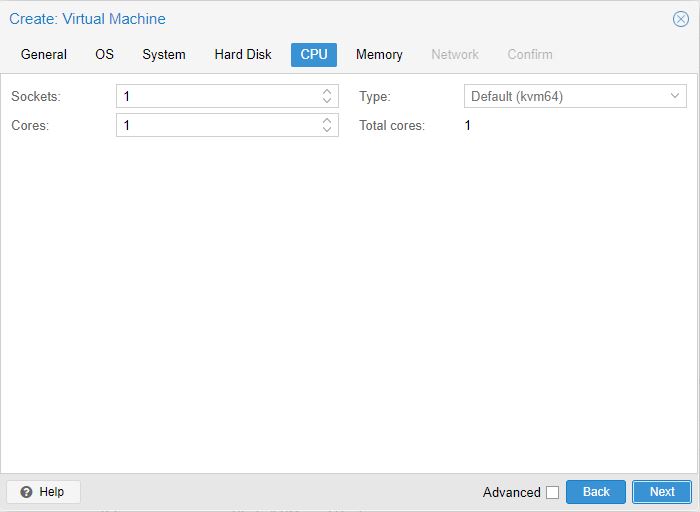
Task: Increase the Sockets value with up arrow
Action: tap(327, 92)
